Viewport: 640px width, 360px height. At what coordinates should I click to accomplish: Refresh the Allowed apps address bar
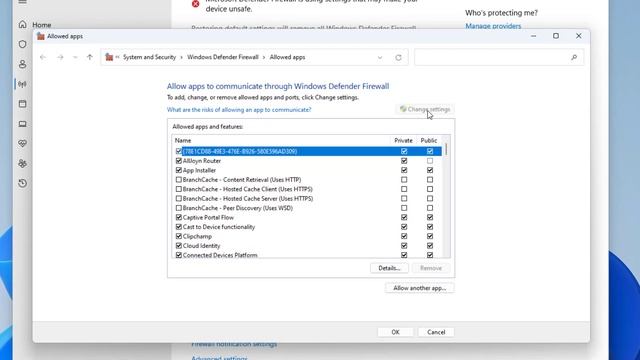[398, 58]
